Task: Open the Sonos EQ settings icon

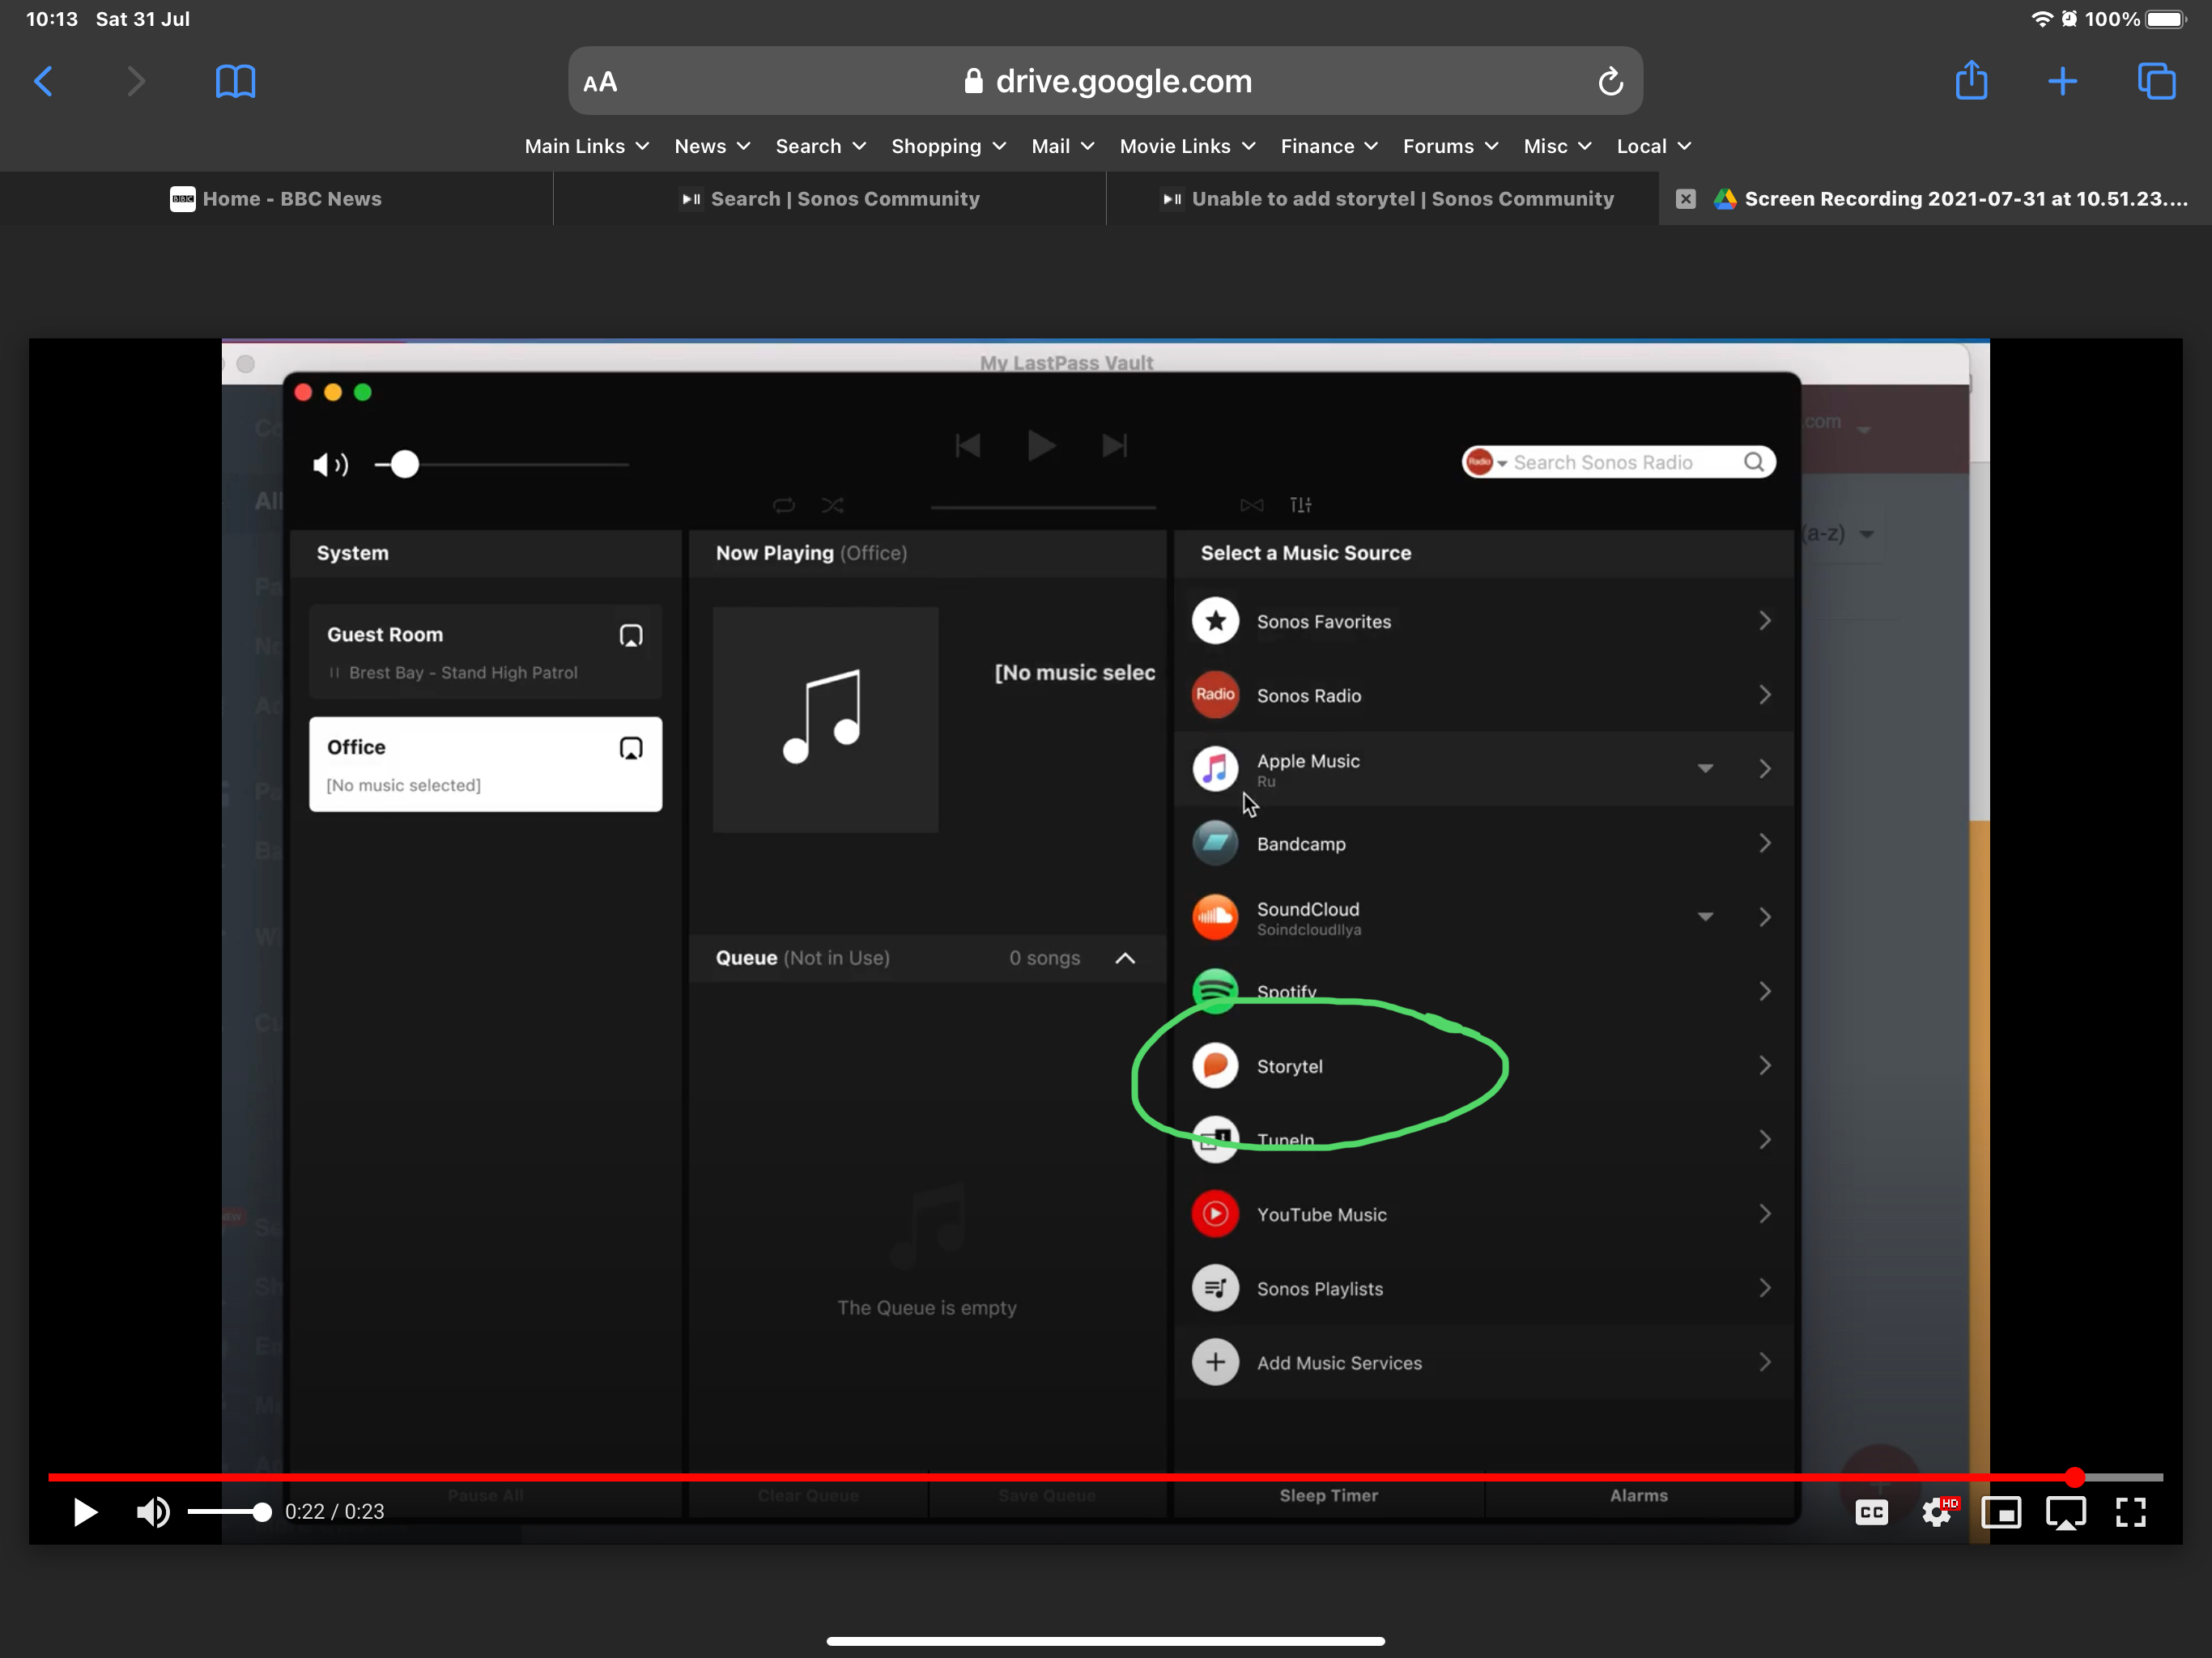Action: click(1300, 505)
